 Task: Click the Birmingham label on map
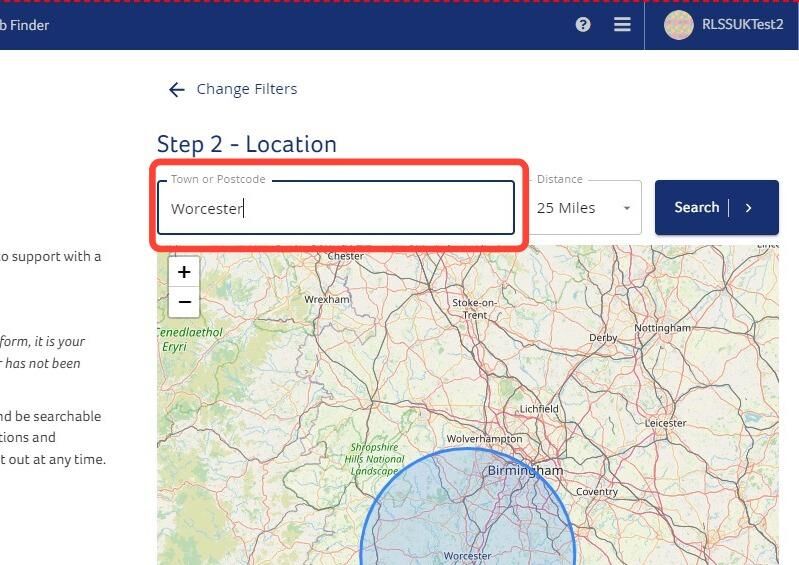coord(525,471)
